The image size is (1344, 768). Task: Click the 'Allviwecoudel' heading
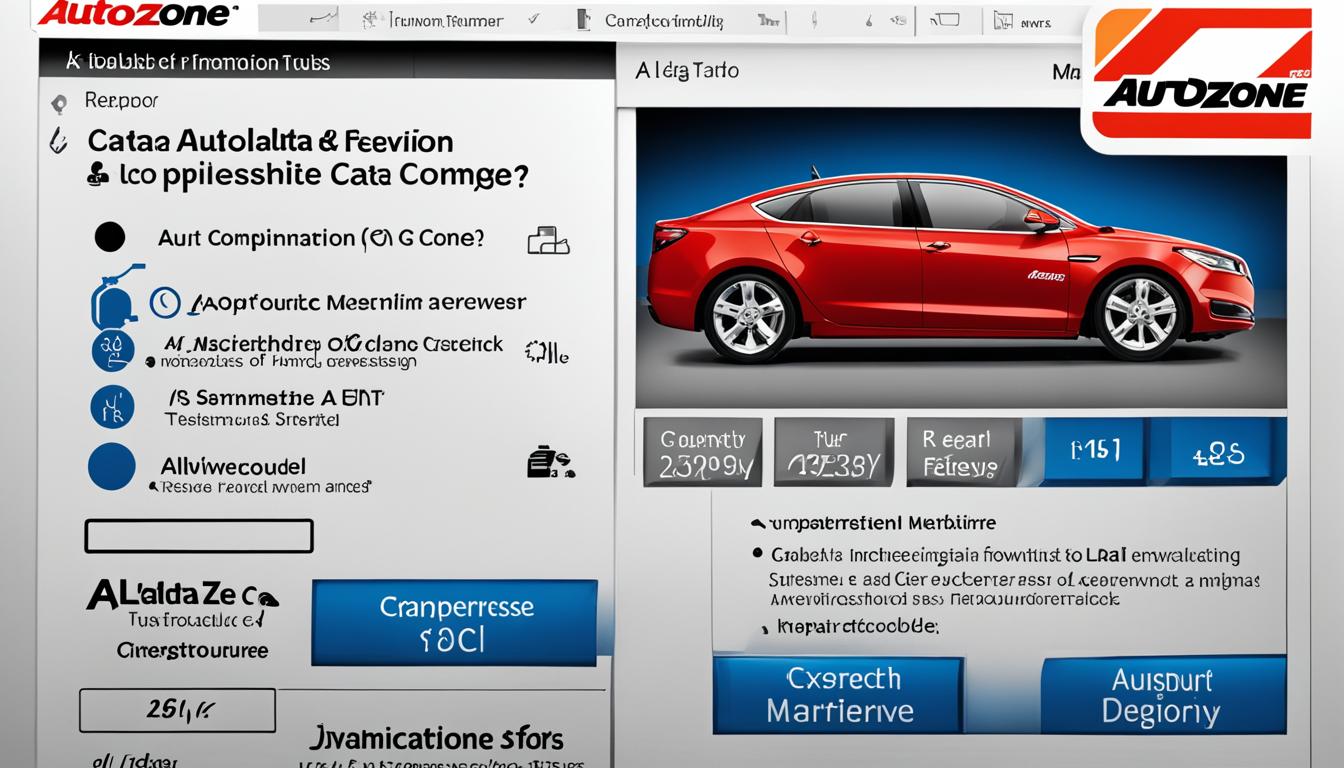click(233, 465)
